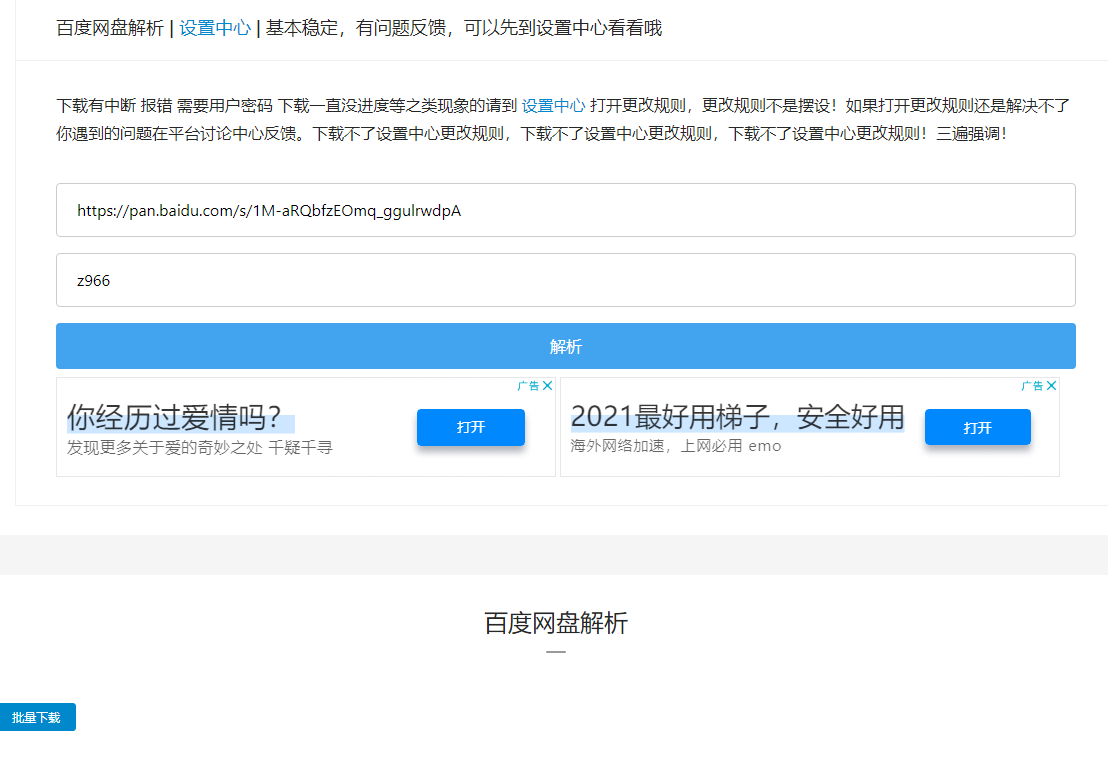Click 广告 info icon on 梯子 ad
The width and height of the screenshot is (1108, 781).
coord(1032,386)
